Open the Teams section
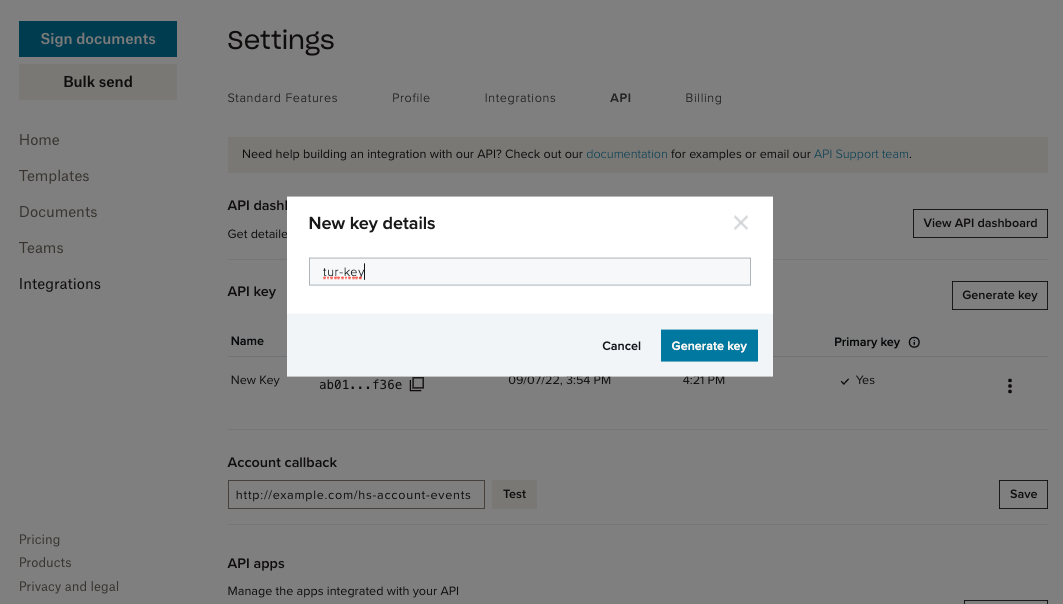1063x604 pixels. (x=40, y=247)
